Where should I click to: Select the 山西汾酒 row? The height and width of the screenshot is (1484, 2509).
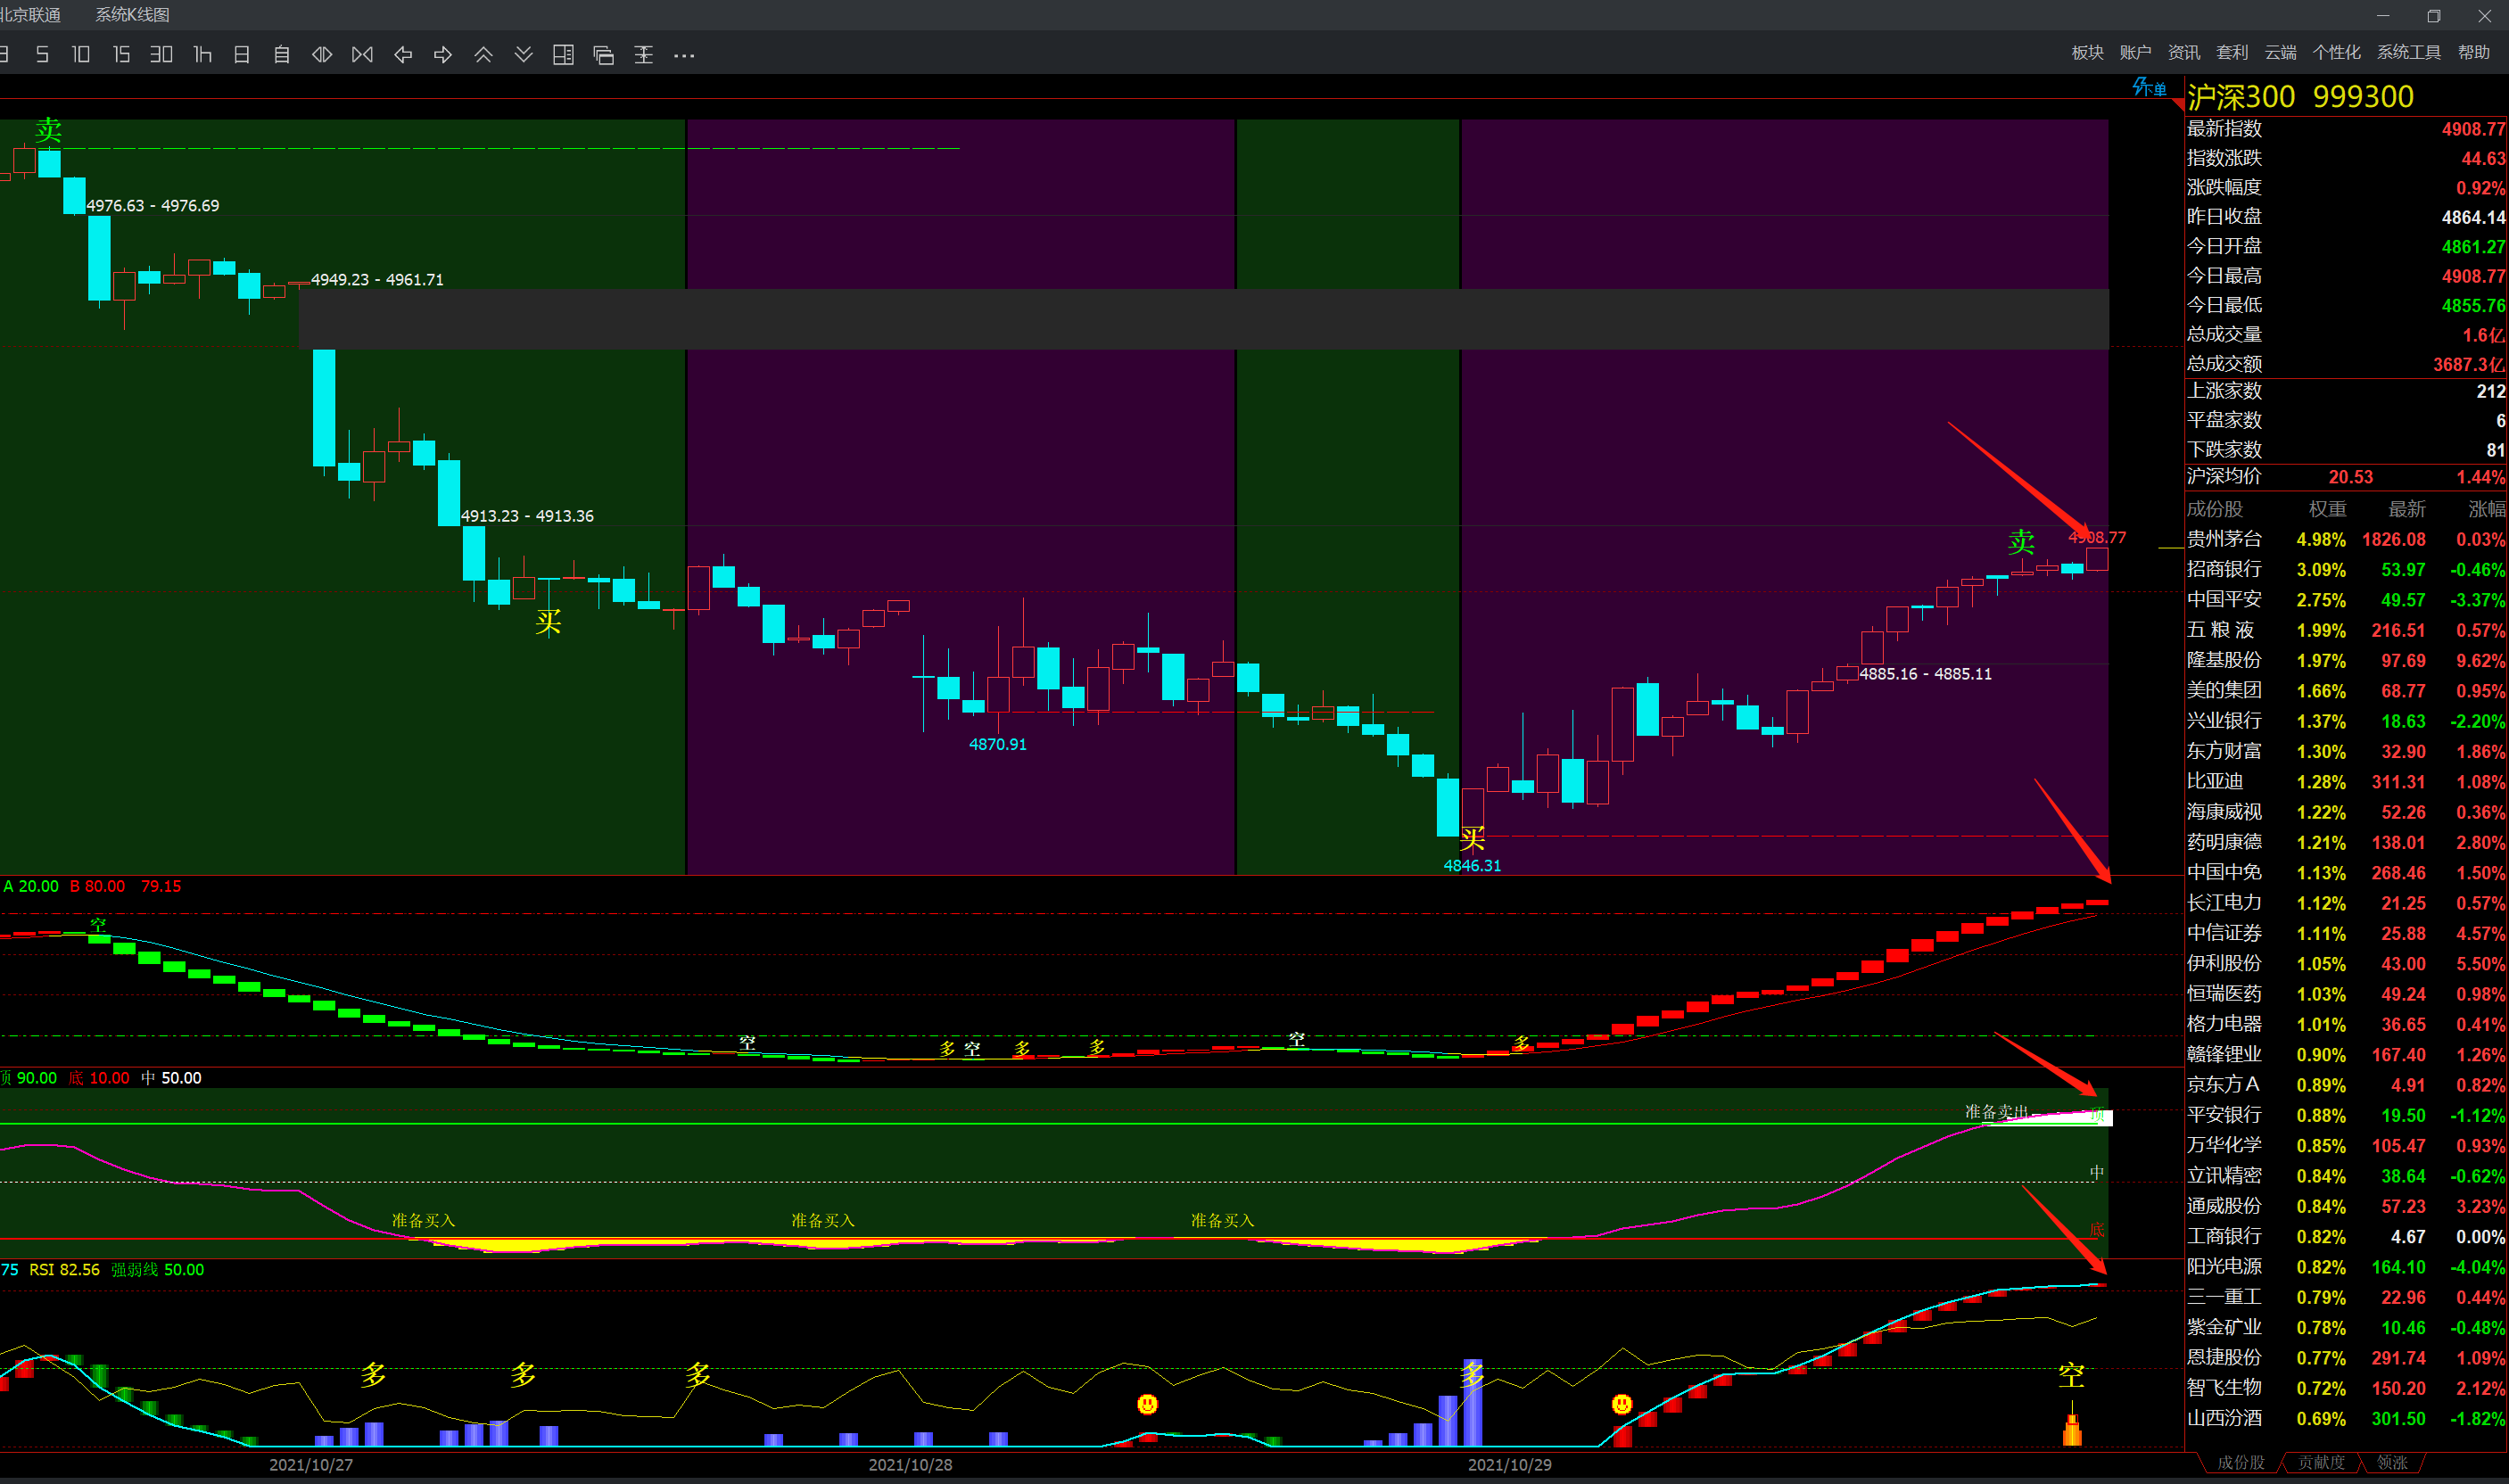point(2346,1418)
